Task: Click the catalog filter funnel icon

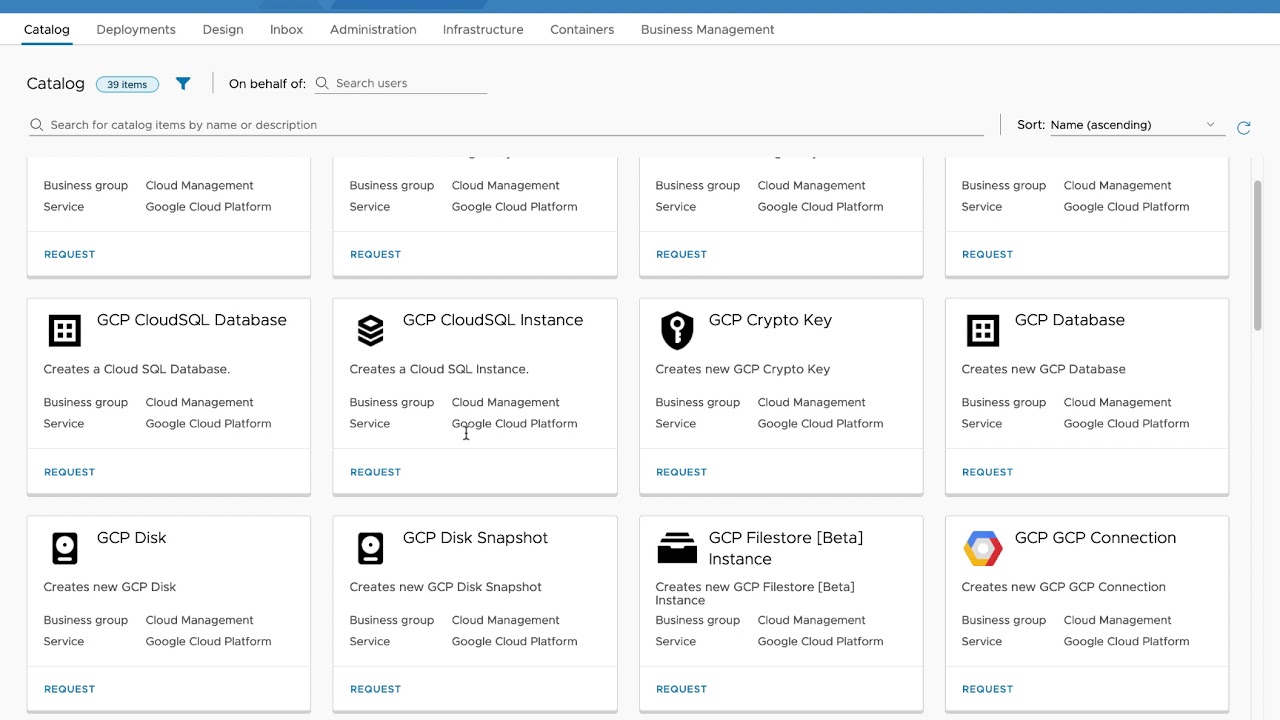Action: (x=183, y=84)
